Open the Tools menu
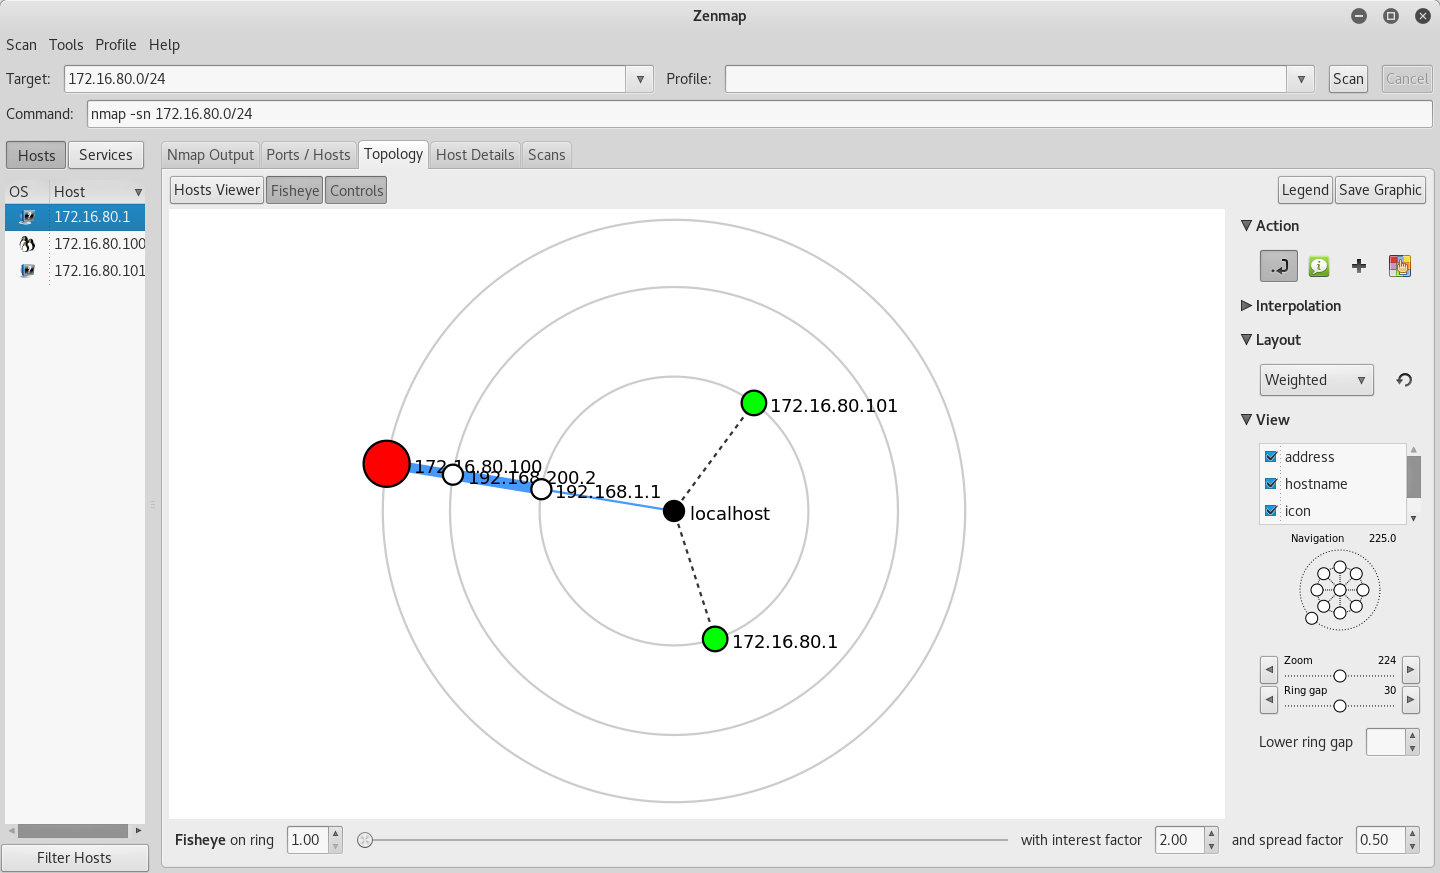 click(x=66, y=45)
